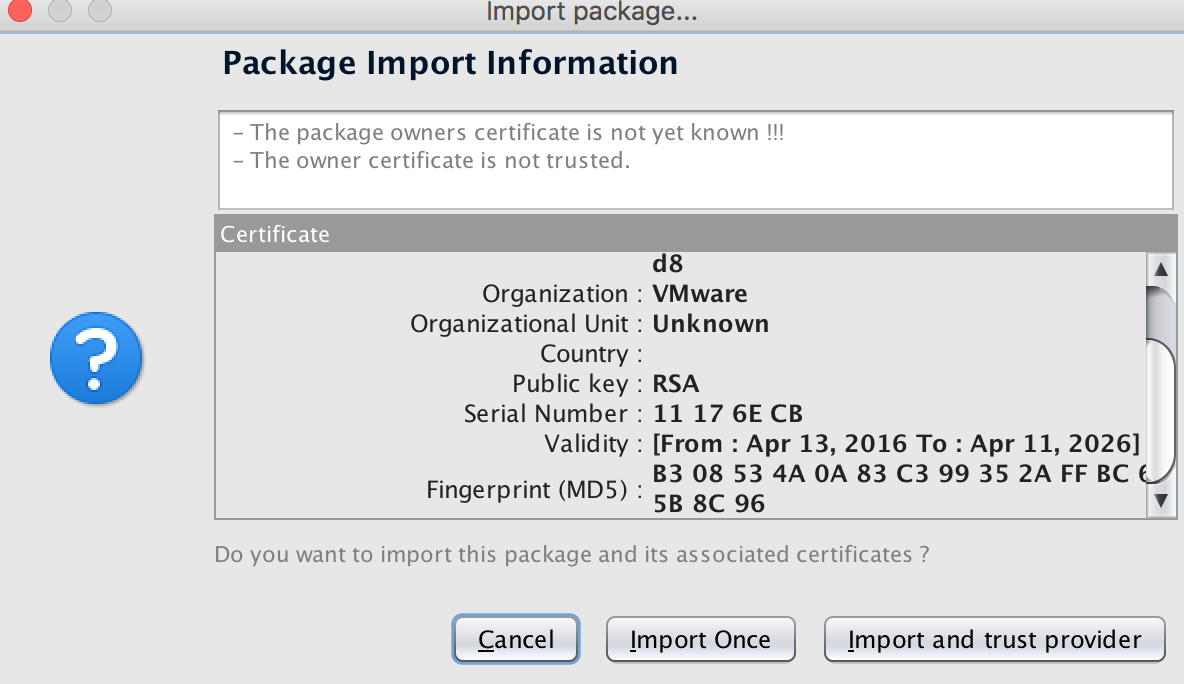
Task: Click the VMware organization value
Action: [x=700, y=294]
